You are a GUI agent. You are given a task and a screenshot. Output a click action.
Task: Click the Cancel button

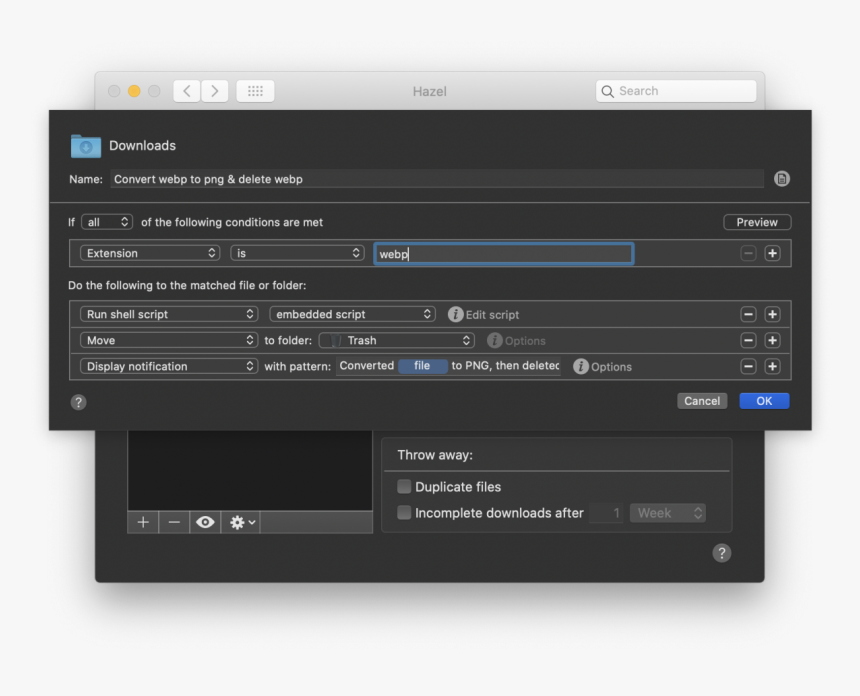[702, 401]
